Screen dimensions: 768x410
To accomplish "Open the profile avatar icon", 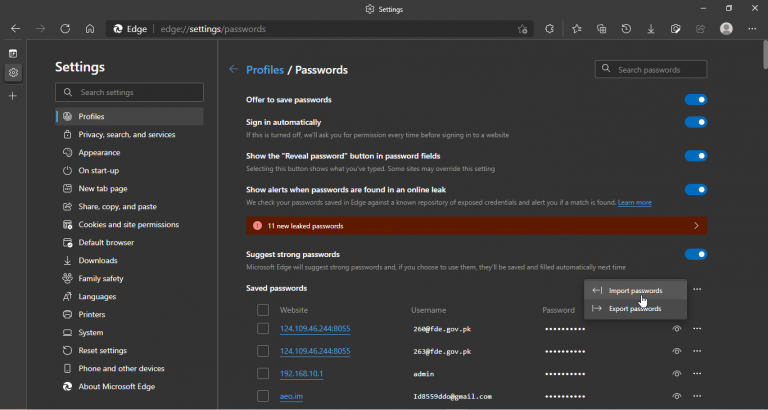I will [x=726, y=29].
